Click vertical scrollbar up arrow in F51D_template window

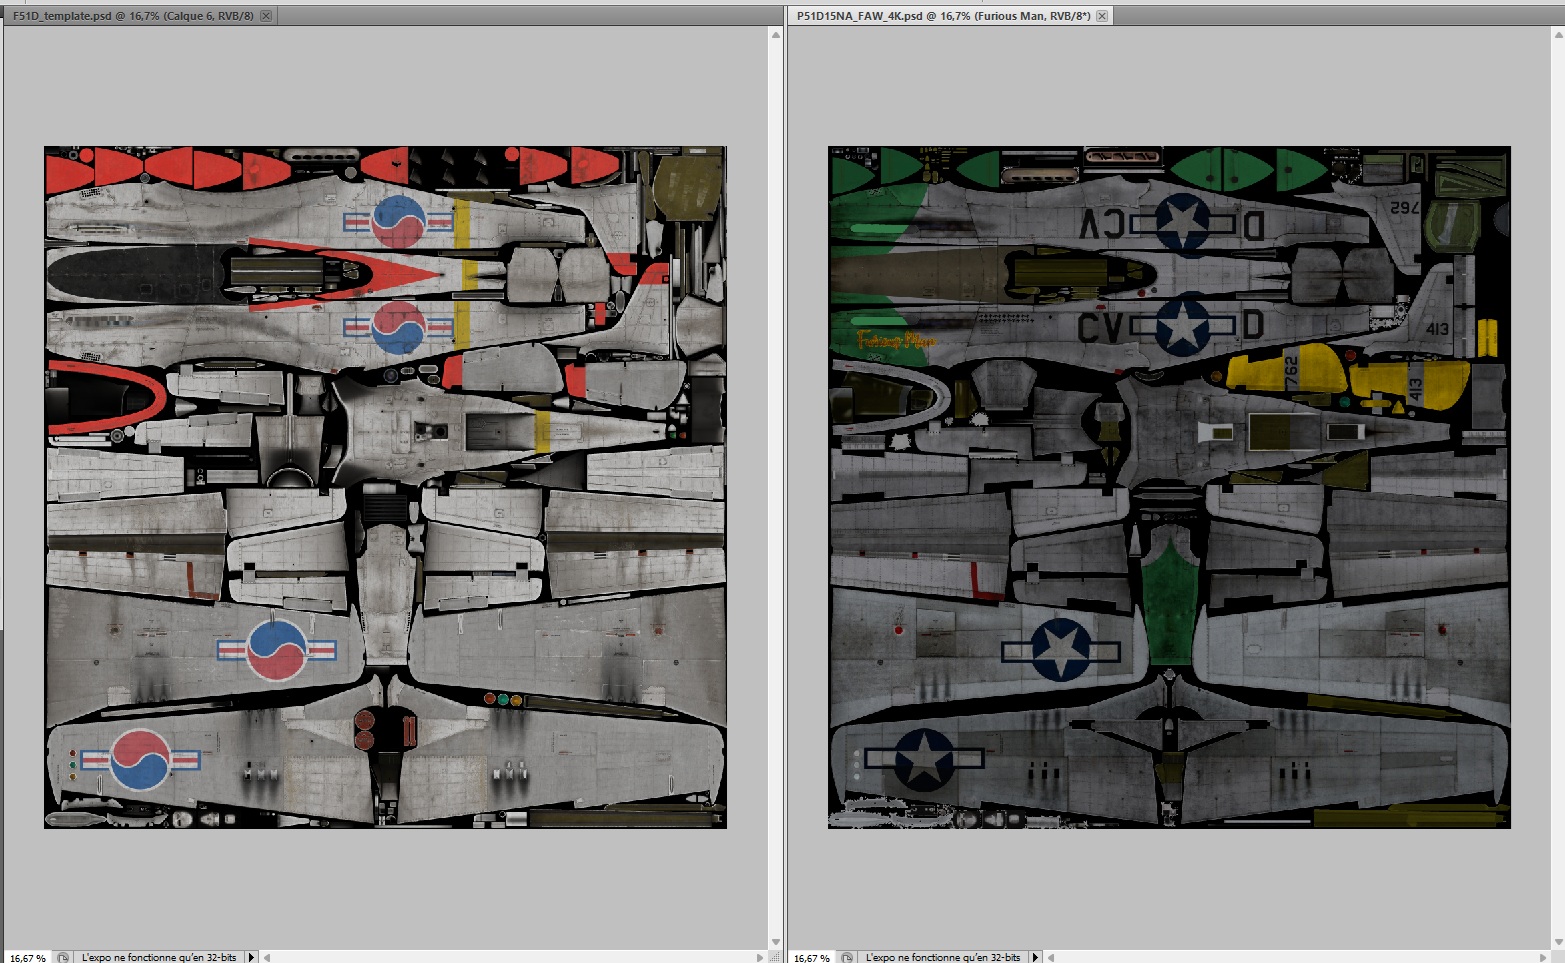(x=776, y=35)
